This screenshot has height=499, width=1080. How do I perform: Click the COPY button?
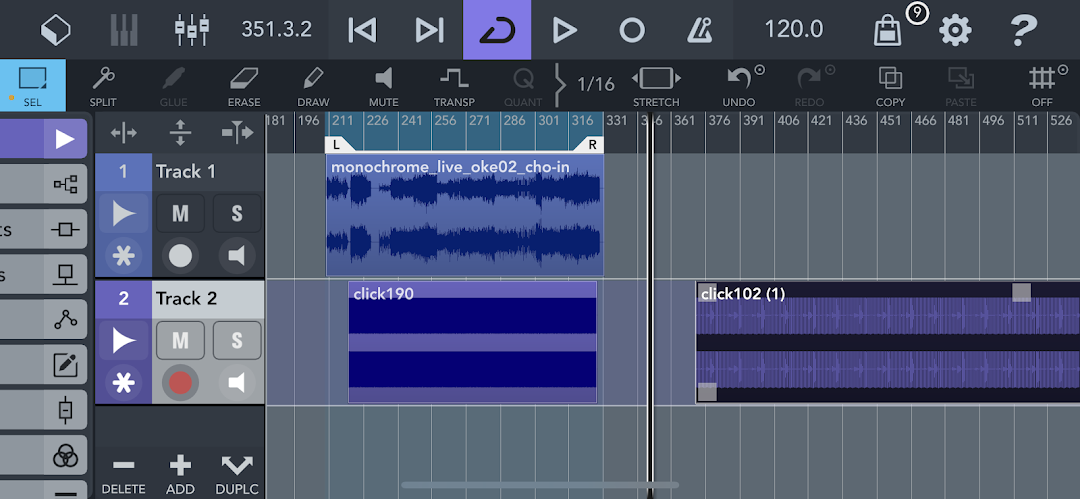click(x=891, y=85)
